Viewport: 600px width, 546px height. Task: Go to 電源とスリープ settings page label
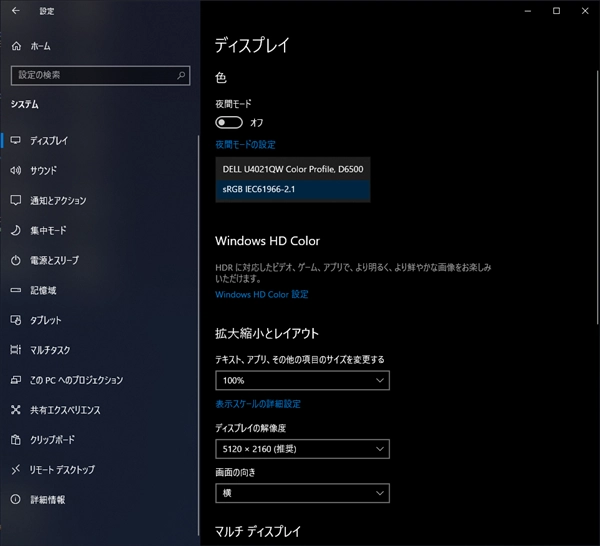55,260
